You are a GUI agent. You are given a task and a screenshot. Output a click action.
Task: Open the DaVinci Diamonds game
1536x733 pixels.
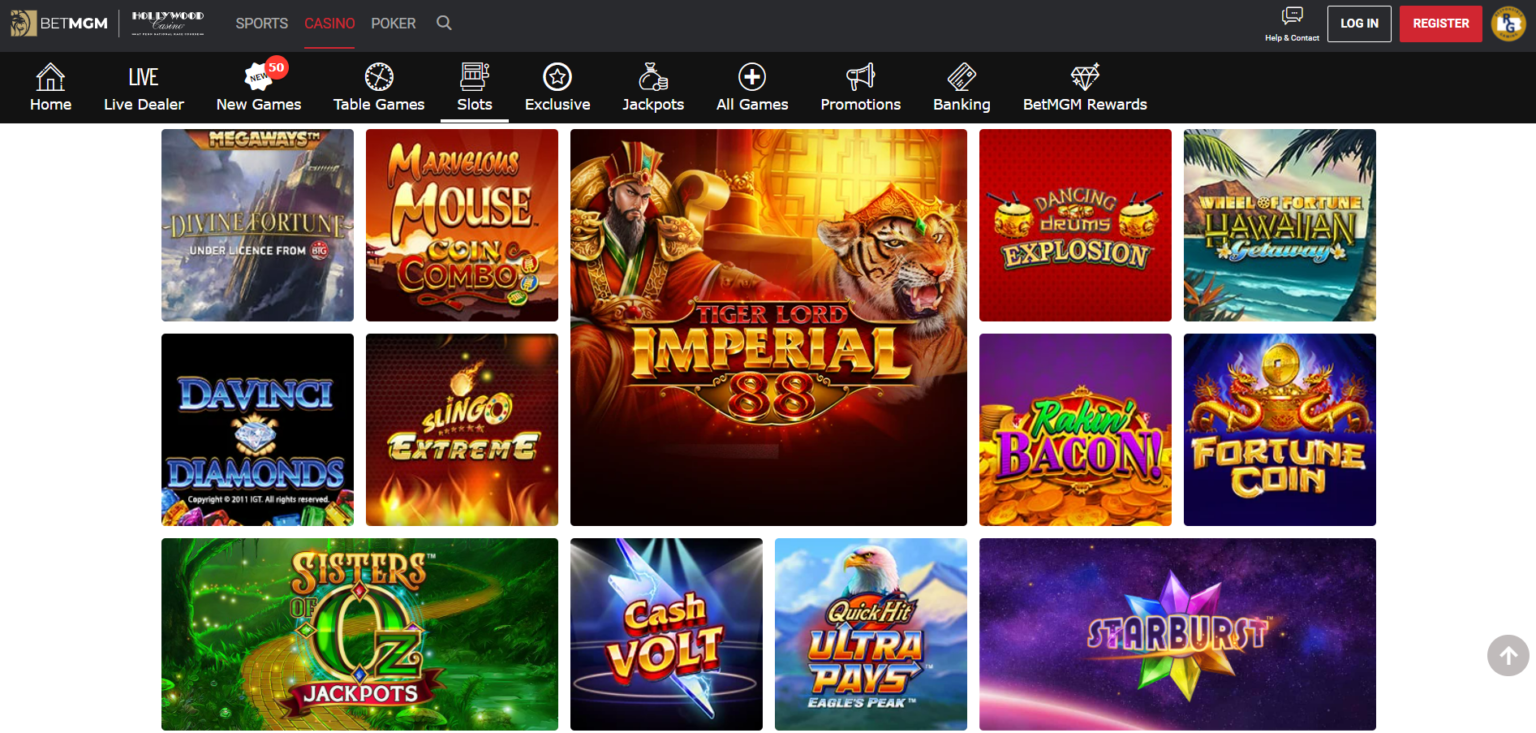[x=258, y=430]
